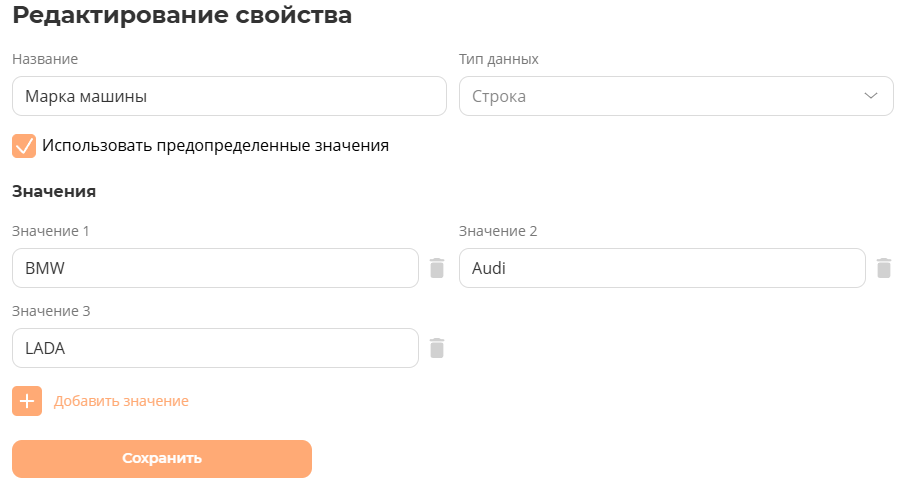Click the 'Название' label above name field

click(x=45, y=59)
